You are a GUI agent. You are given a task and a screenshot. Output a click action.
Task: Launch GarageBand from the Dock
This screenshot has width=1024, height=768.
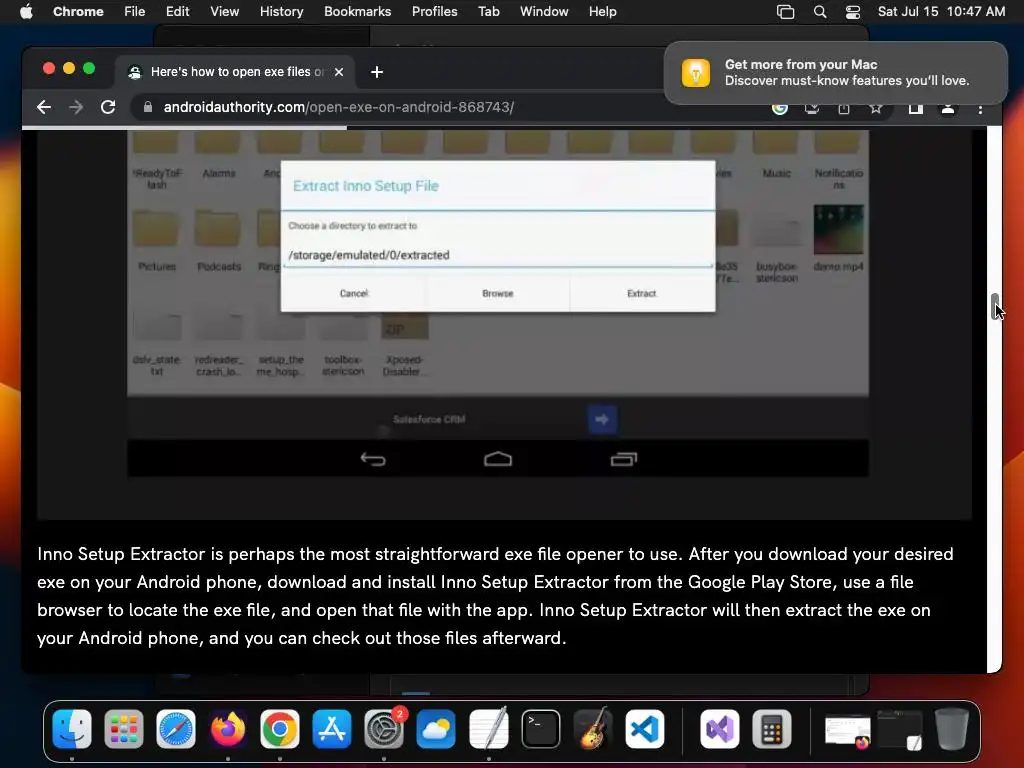pyautogui.click(x=593, y=729)
